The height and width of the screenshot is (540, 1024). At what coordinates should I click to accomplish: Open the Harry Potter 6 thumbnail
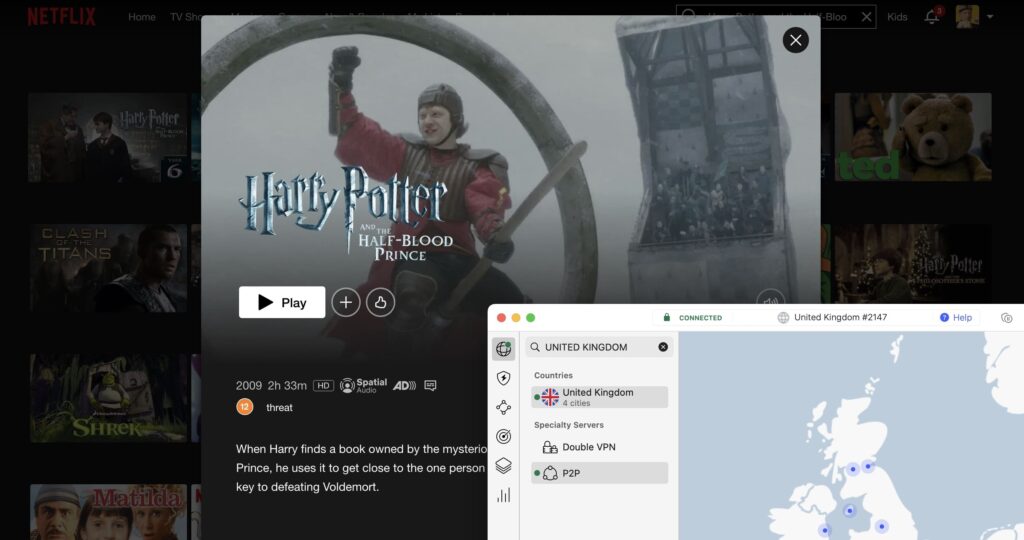[108, 137]
